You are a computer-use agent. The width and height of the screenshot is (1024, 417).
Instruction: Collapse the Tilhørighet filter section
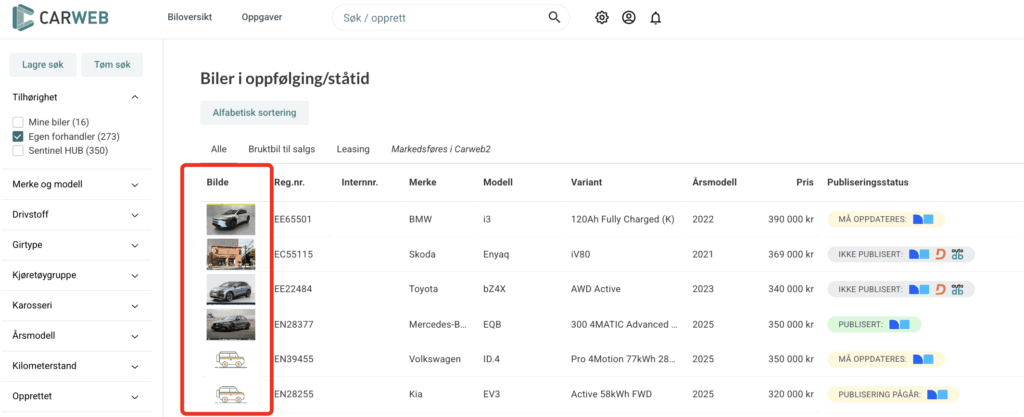135,98
